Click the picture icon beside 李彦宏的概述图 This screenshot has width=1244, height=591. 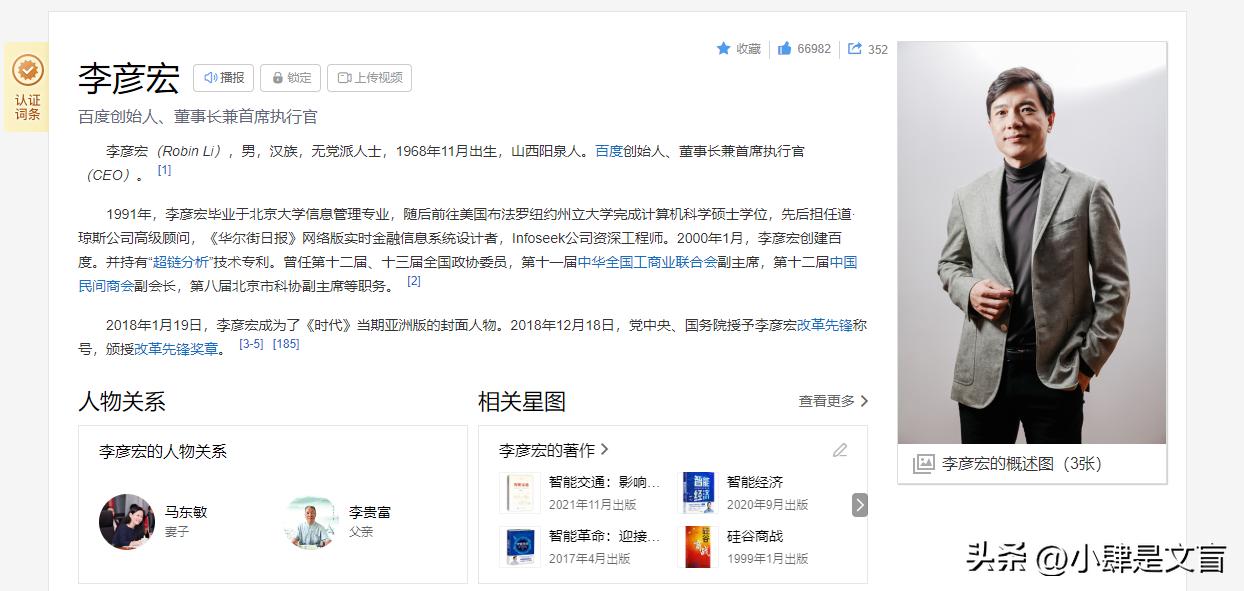tap(926, 462)
